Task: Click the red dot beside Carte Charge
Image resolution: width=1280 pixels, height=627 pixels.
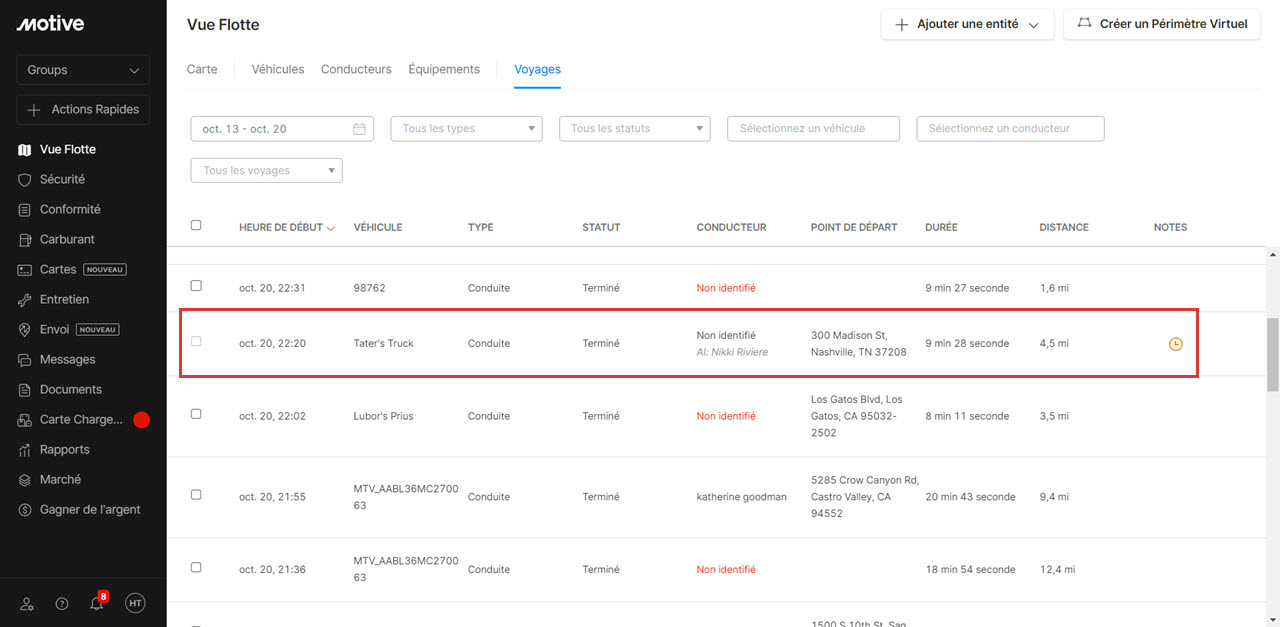Action: pos(142,420)
